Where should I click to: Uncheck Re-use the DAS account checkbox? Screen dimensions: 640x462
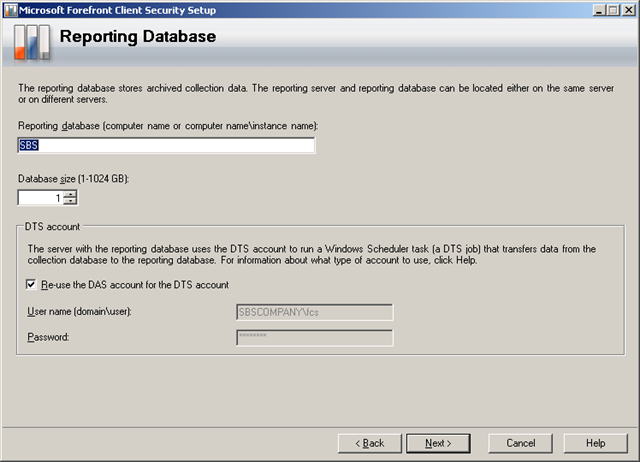(31, 284)
